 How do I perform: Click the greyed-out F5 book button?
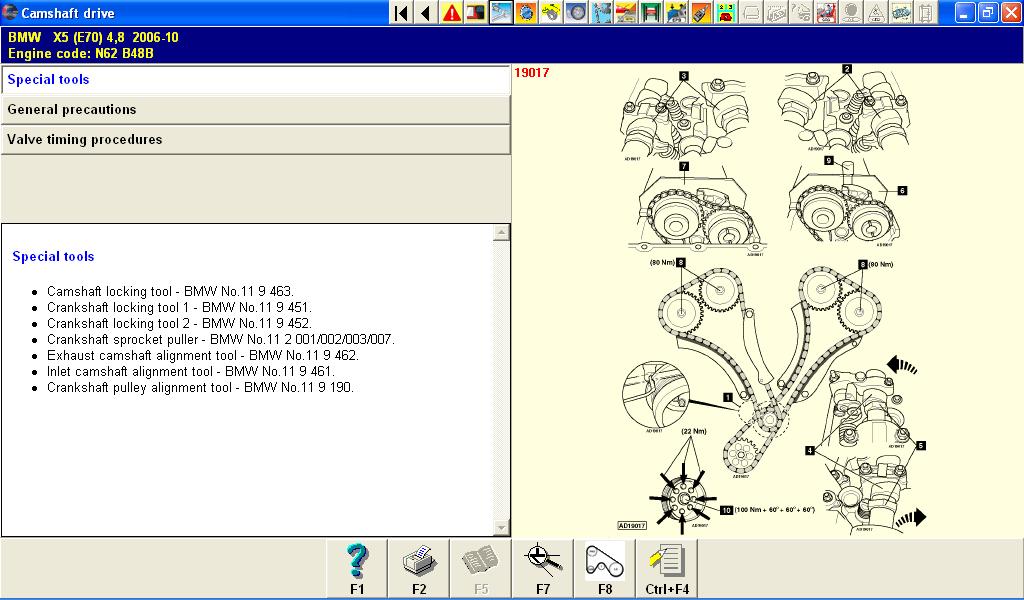481,569
